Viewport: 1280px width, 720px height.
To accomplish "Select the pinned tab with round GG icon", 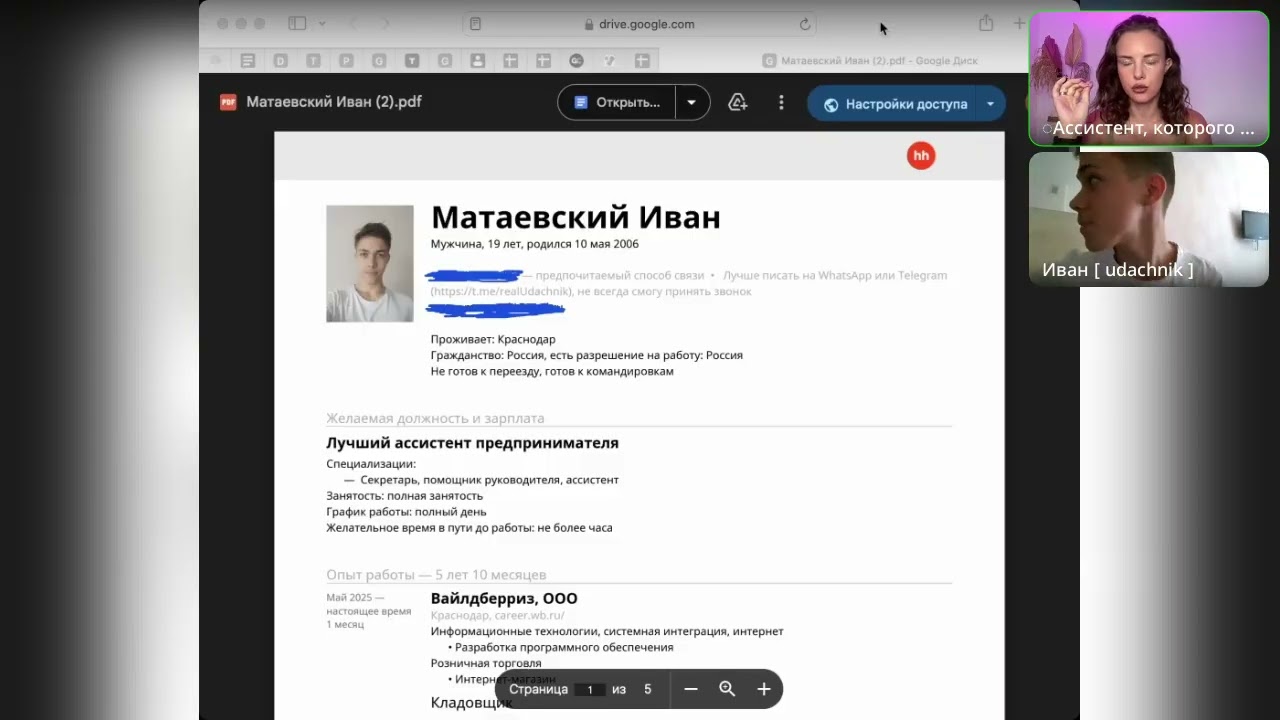I will 576,61.
